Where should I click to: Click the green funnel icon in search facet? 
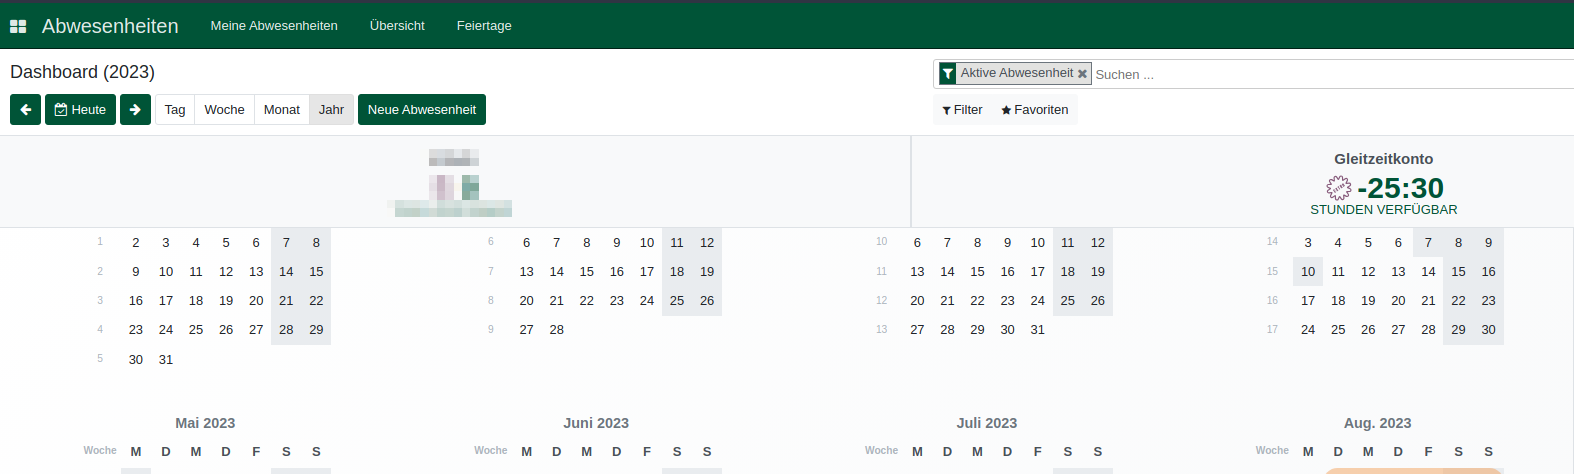coord(947,74)
